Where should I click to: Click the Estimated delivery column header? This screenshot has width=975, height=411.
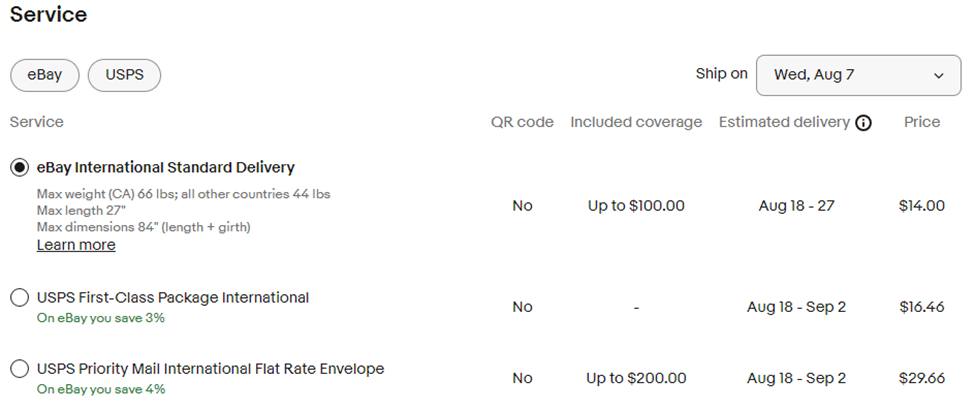pyautogui.click(x=784, y=122)
